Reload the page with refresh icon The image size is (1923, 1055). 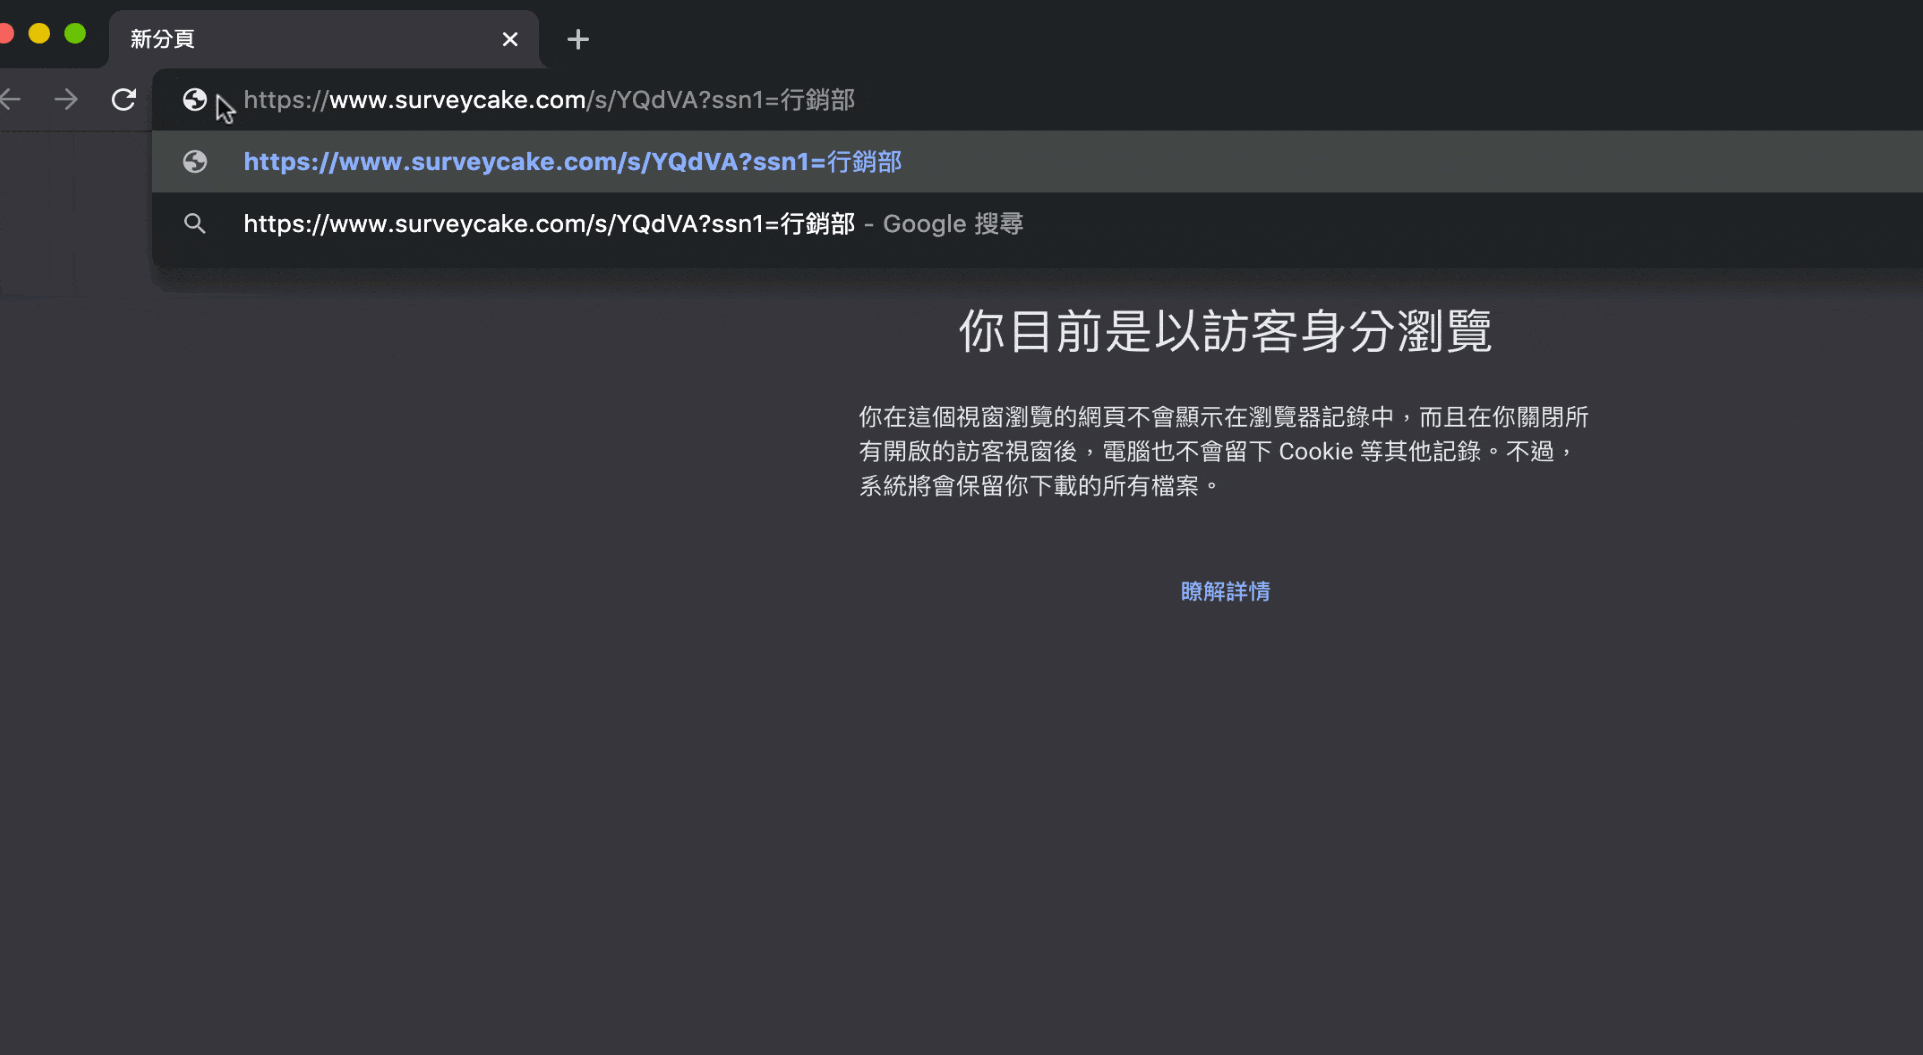point(123,99)
